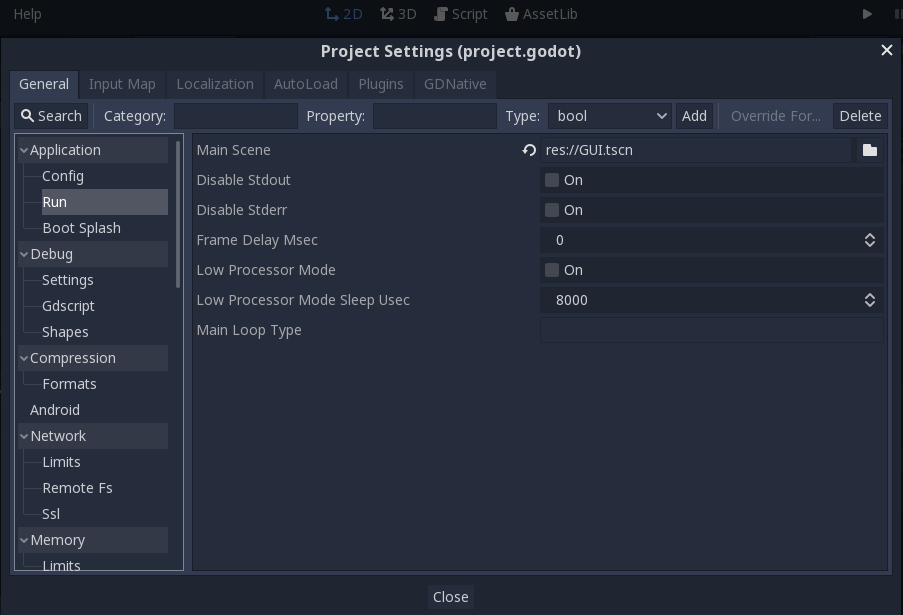Switch to the Localization tab

point(215,85)
